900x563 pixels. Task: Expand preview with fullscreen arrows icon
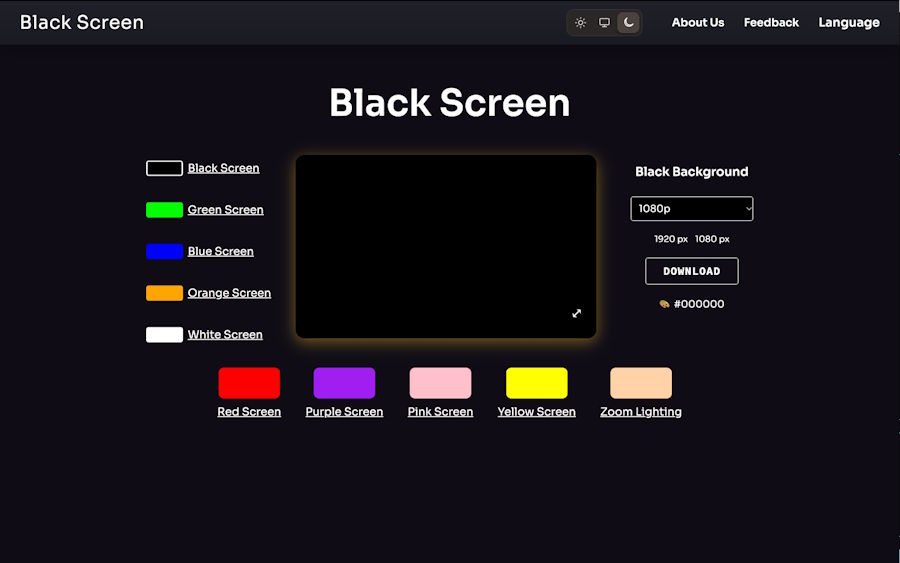pos(577,313)
